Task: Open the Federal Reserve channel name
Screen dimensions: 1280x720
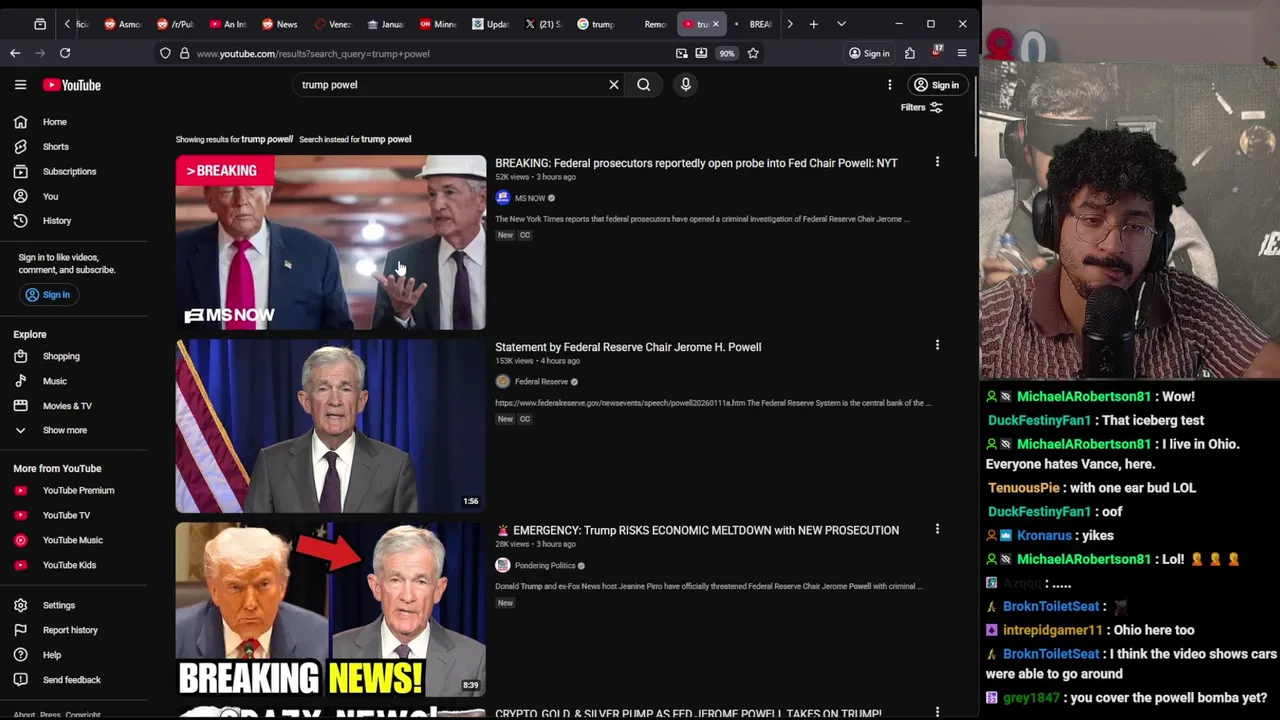Action: 541,382
